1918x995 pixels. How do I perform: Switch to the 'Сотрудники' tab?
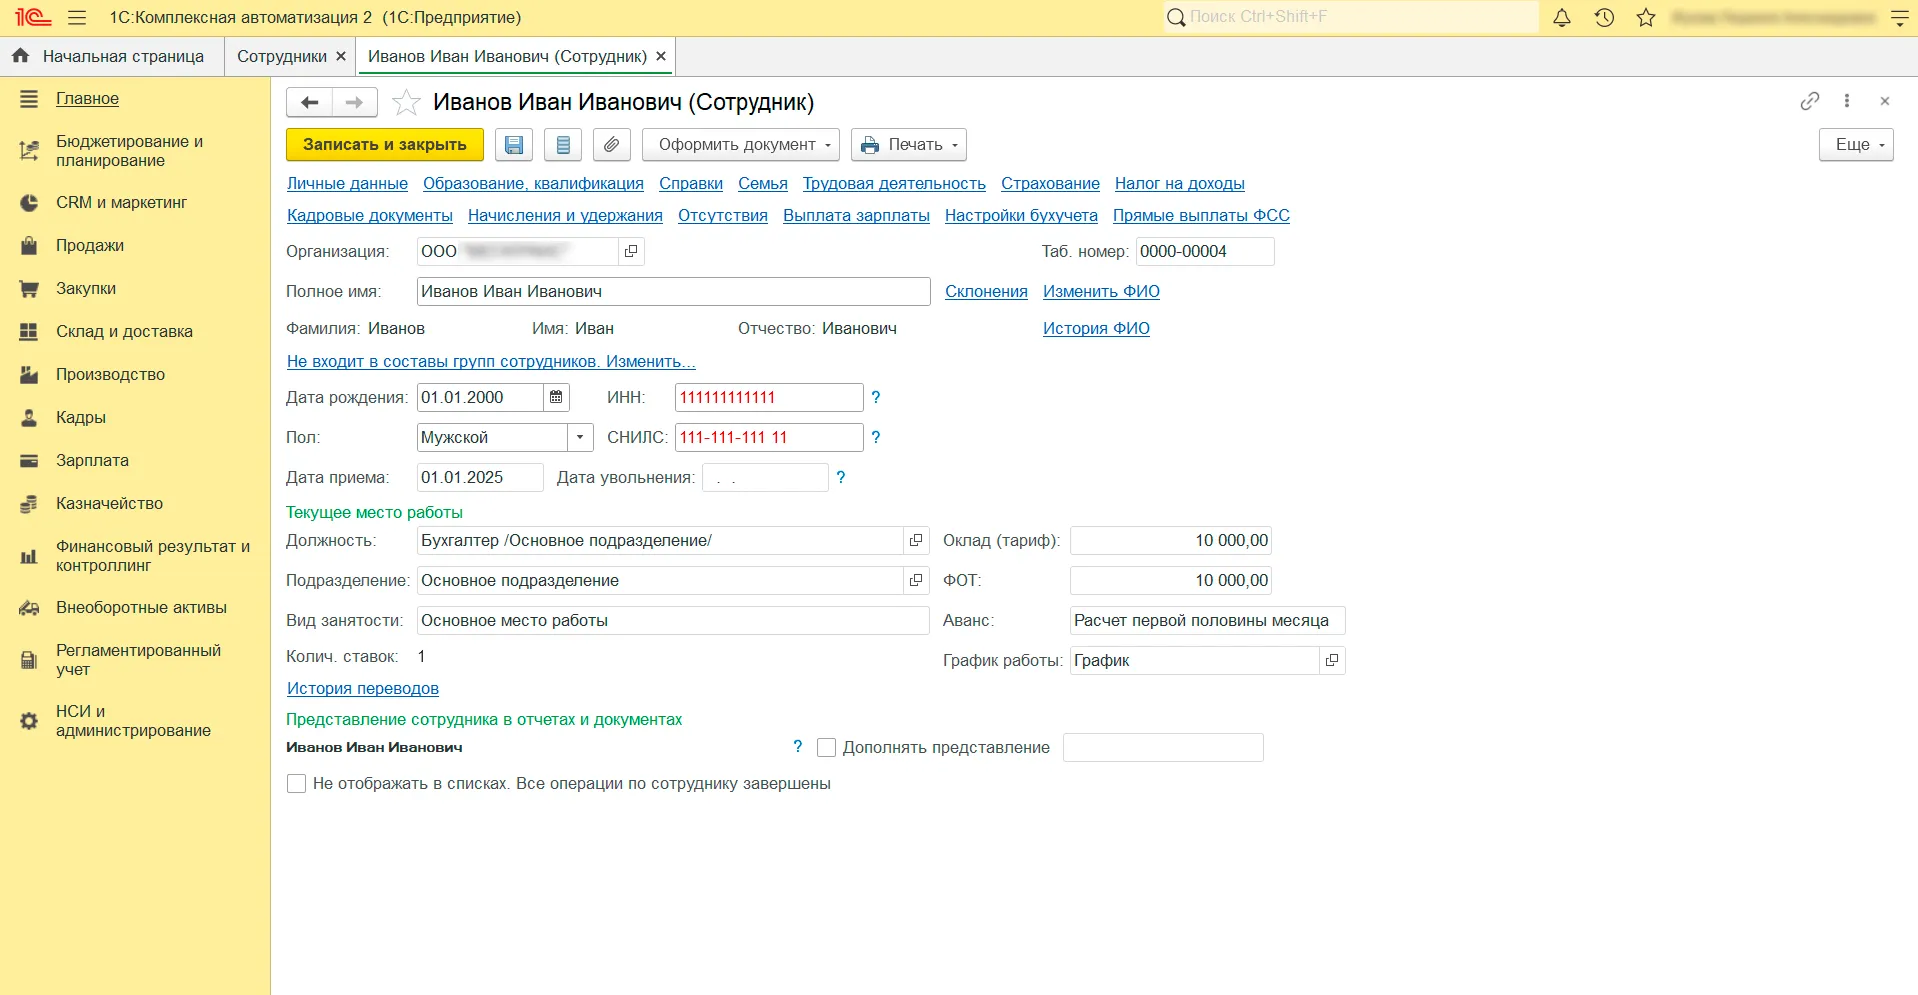click(282, 57)
